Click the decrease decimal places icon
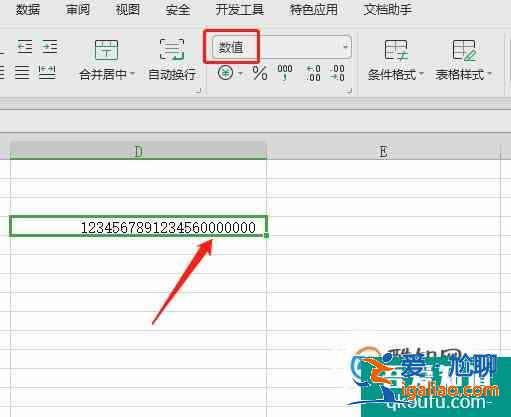 pyautogui.click(x=337, y=73)
